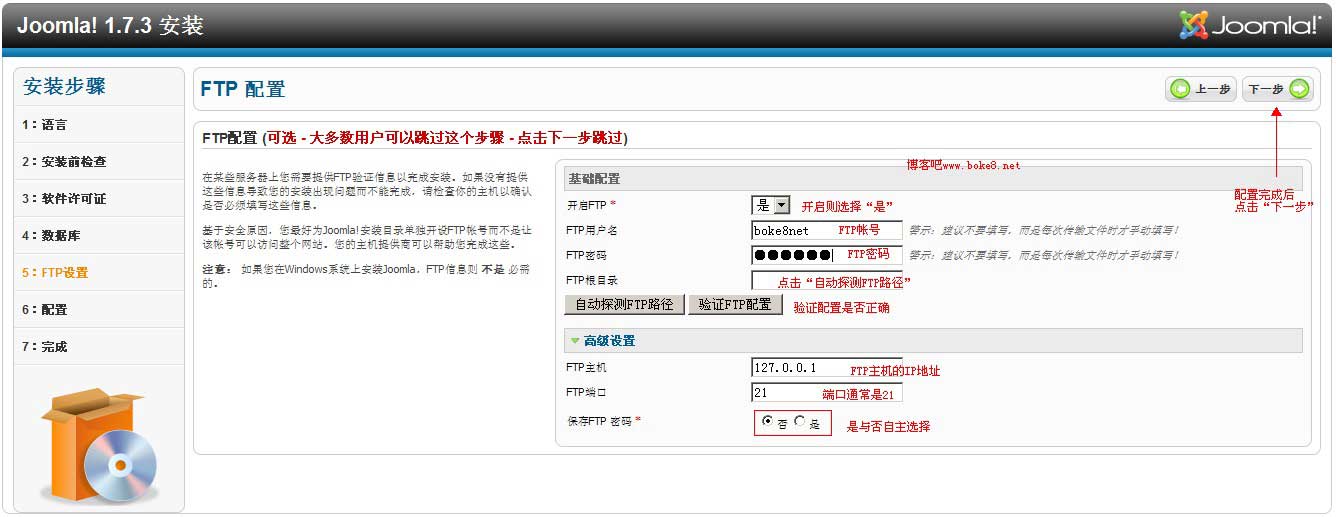Image resolution: width=1336 pixels, height=517 pixels.
Task: Select 是 for 保存FTP密码
Action: (x=799, y=422)
